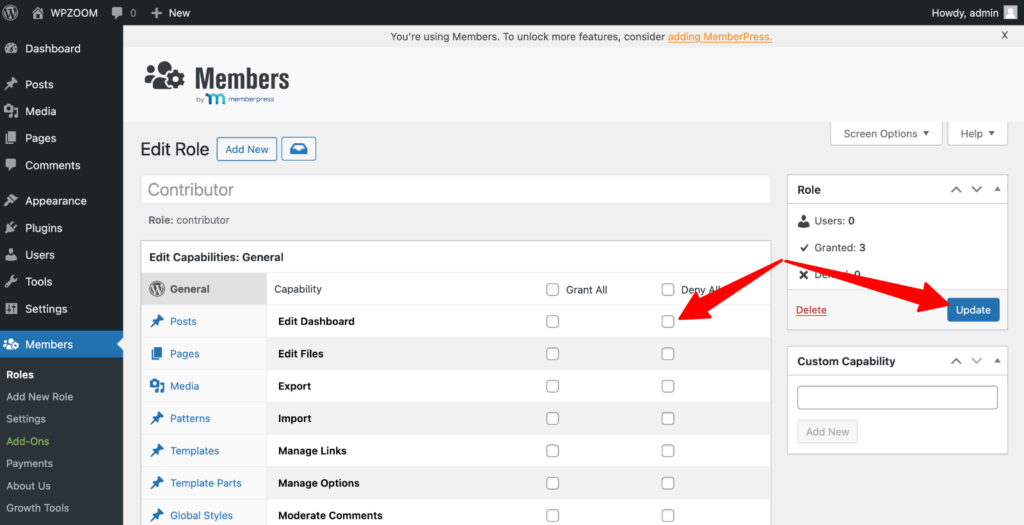Click the Members group icon in the sidebar
Image resolution: width=1024 pixels, height=525 pixels.
11,344
